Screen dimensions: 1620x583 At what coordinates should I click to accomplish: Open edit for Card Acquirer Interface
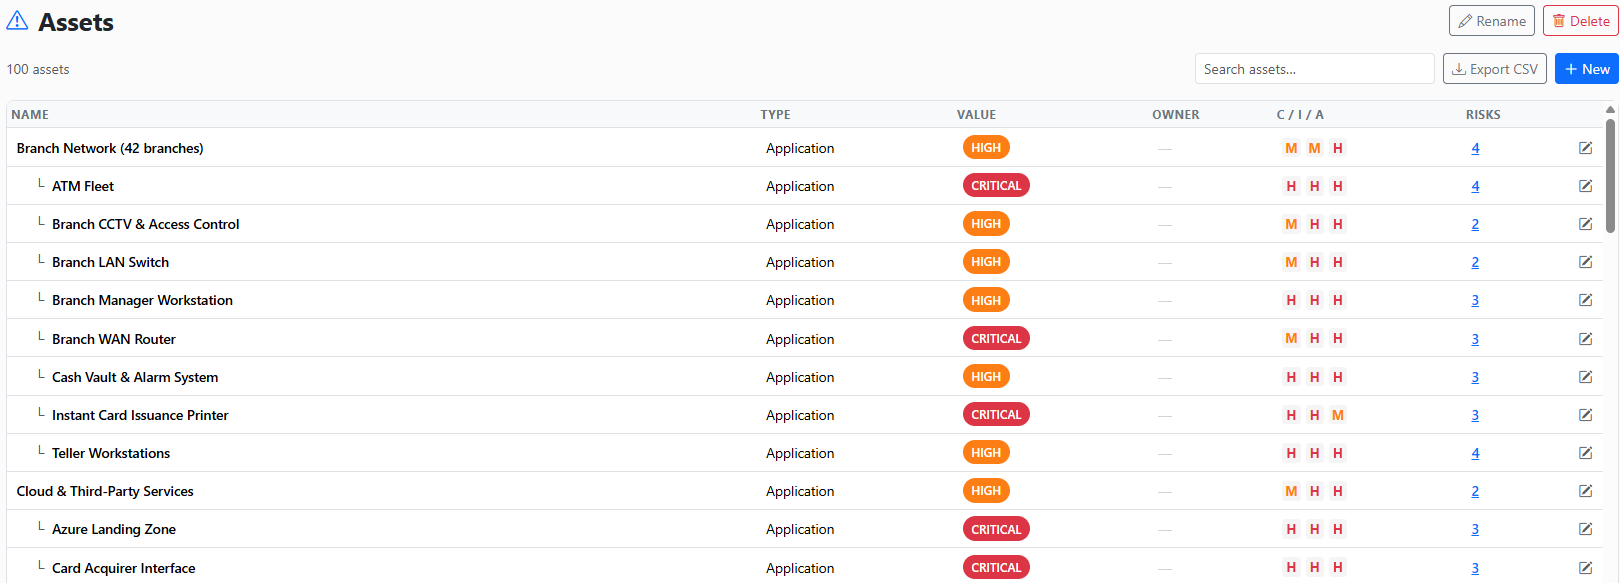point(1585,568)
